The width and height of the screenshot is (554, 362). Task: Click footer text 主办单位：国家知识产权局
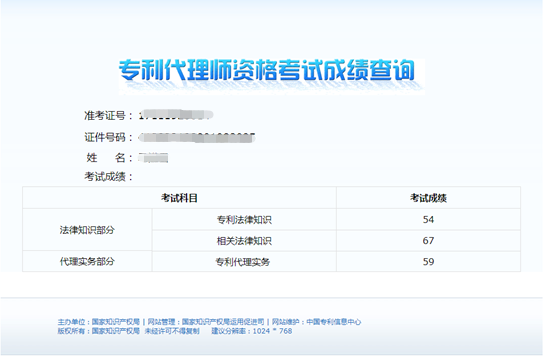(x=99, y=322)
